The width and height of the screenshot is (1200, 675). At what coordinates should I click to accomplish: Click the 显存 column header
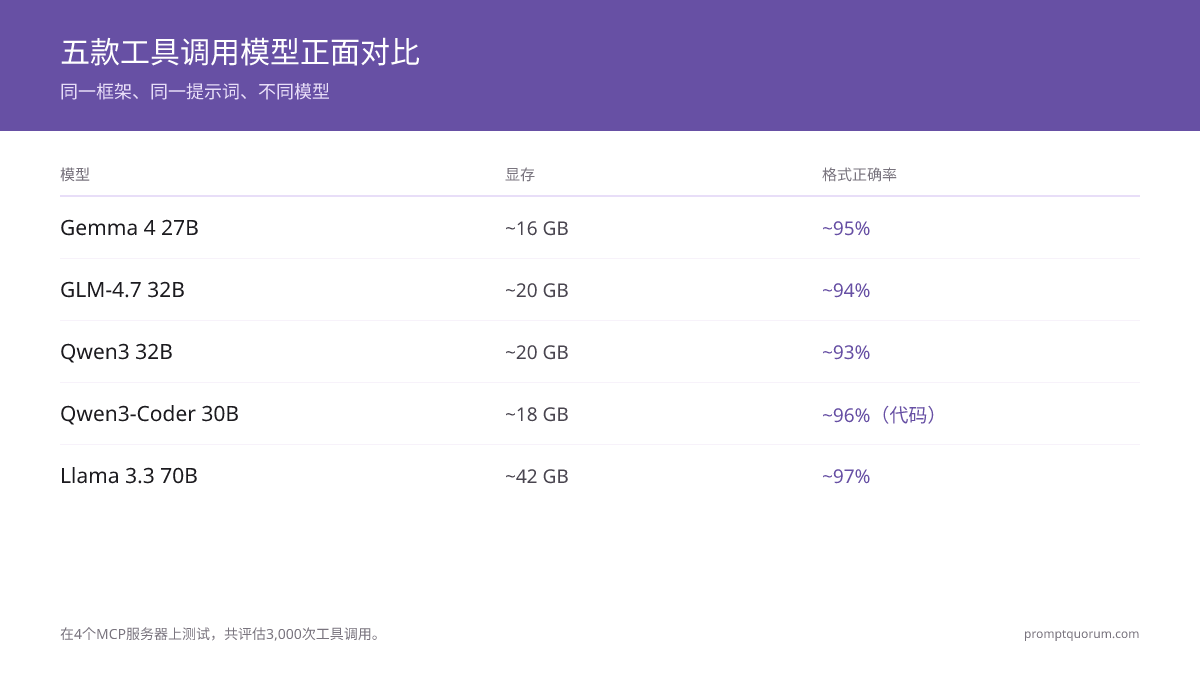tap(520, 175)
